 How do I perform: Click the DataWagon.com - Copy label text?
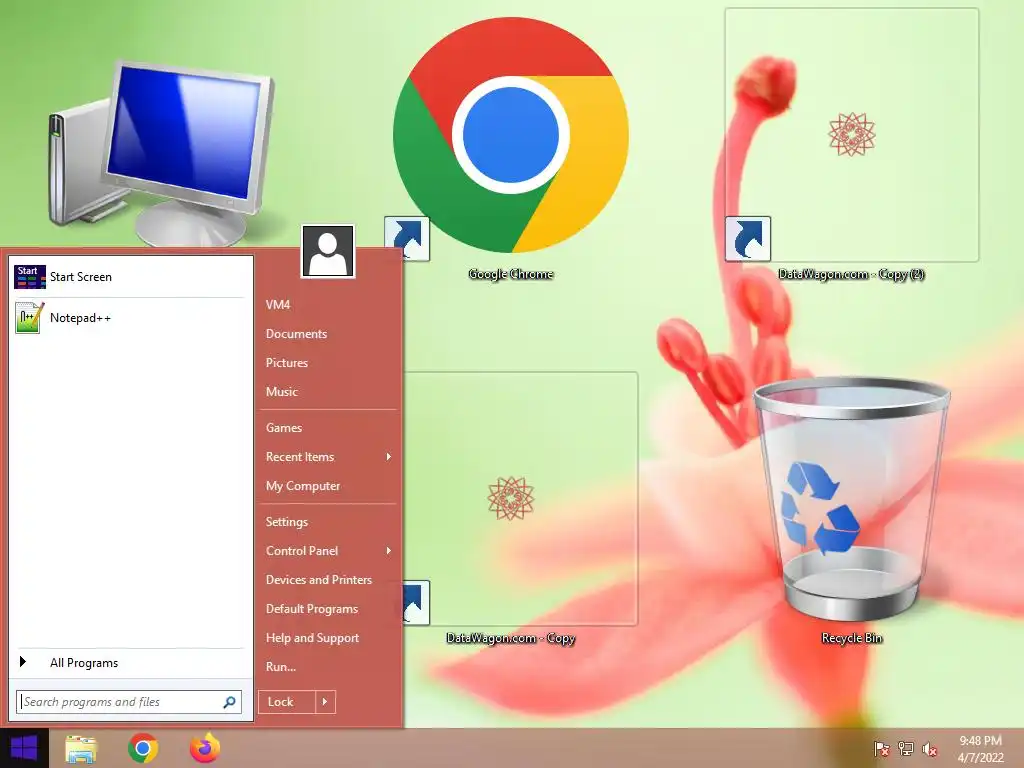(511, 638)
